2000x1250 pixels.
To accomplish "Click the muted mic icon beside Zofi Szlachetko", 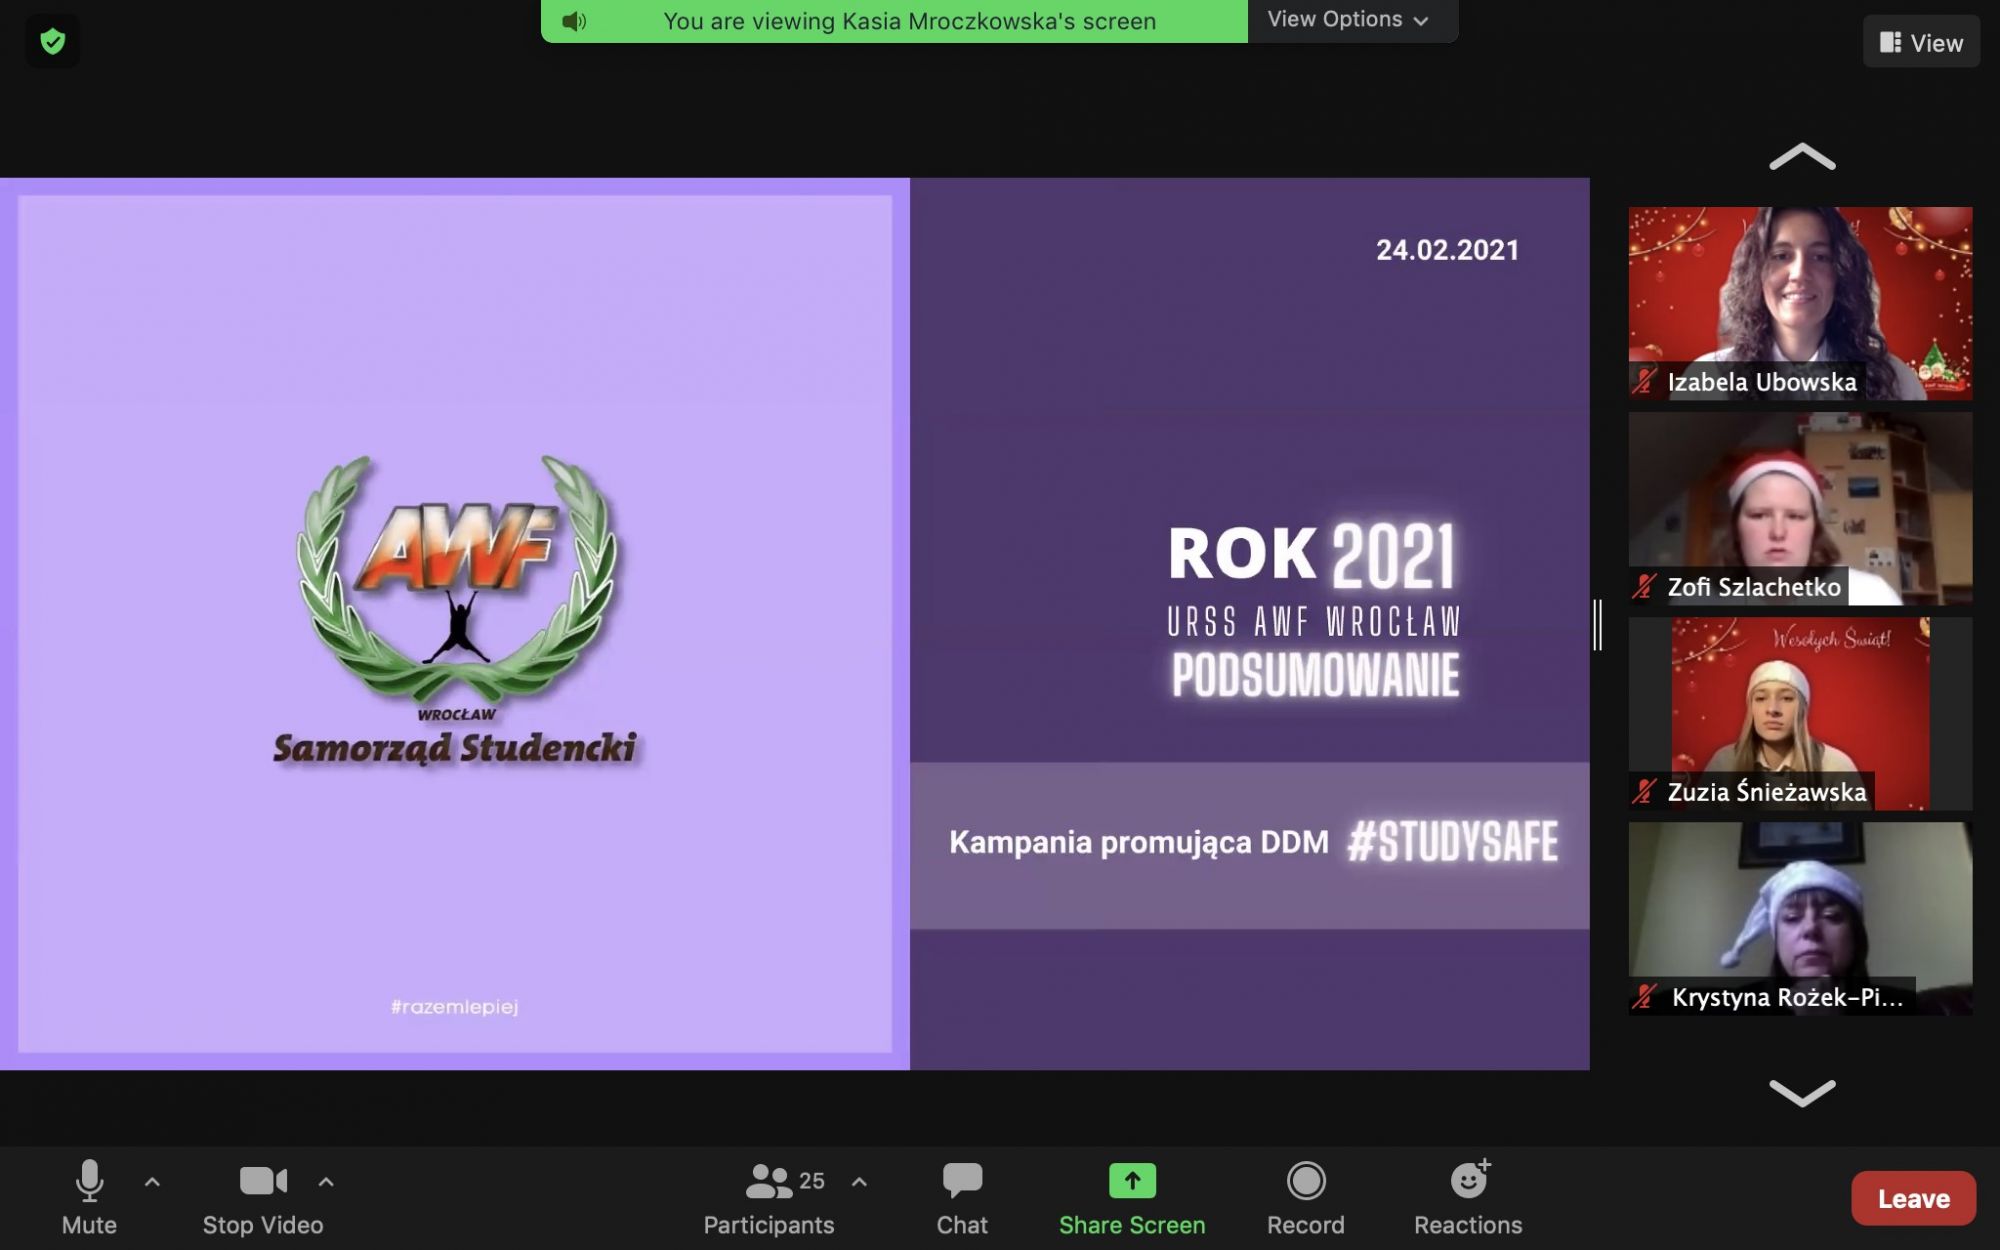I will tap(1644, 586).
